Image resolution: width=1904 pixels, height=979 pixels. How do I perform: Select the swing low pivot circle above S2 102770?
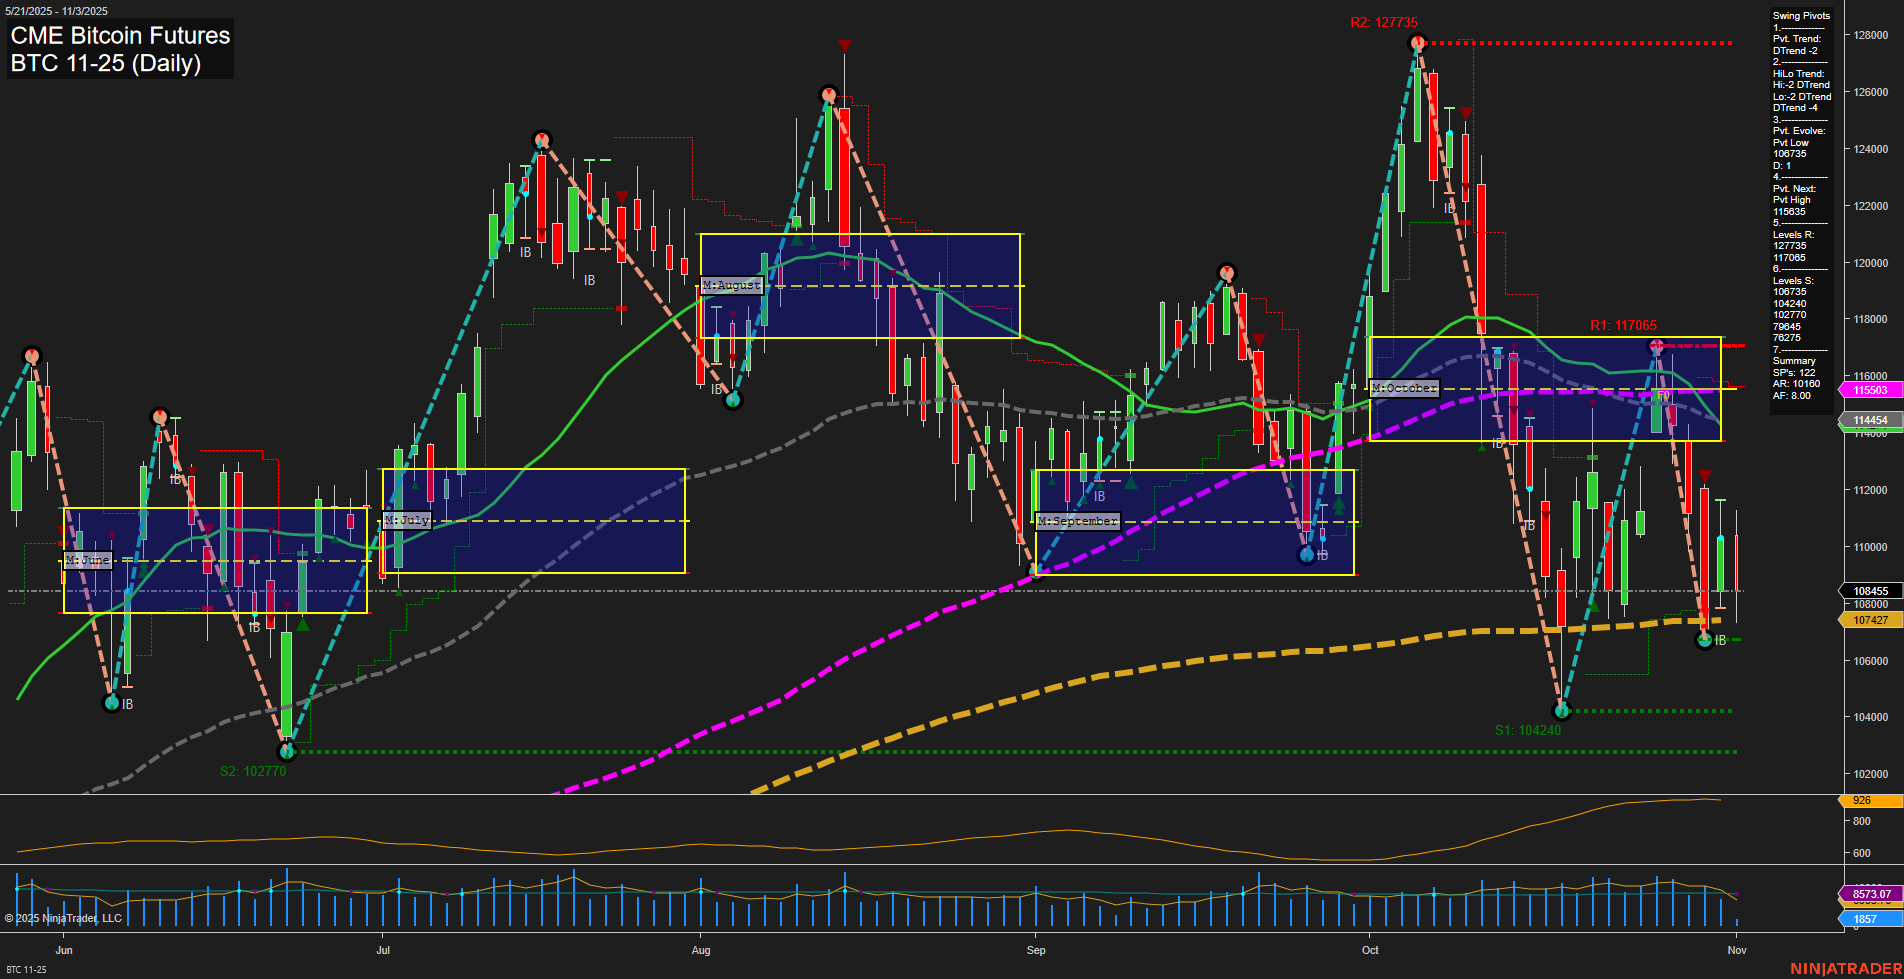pos(287,751)
